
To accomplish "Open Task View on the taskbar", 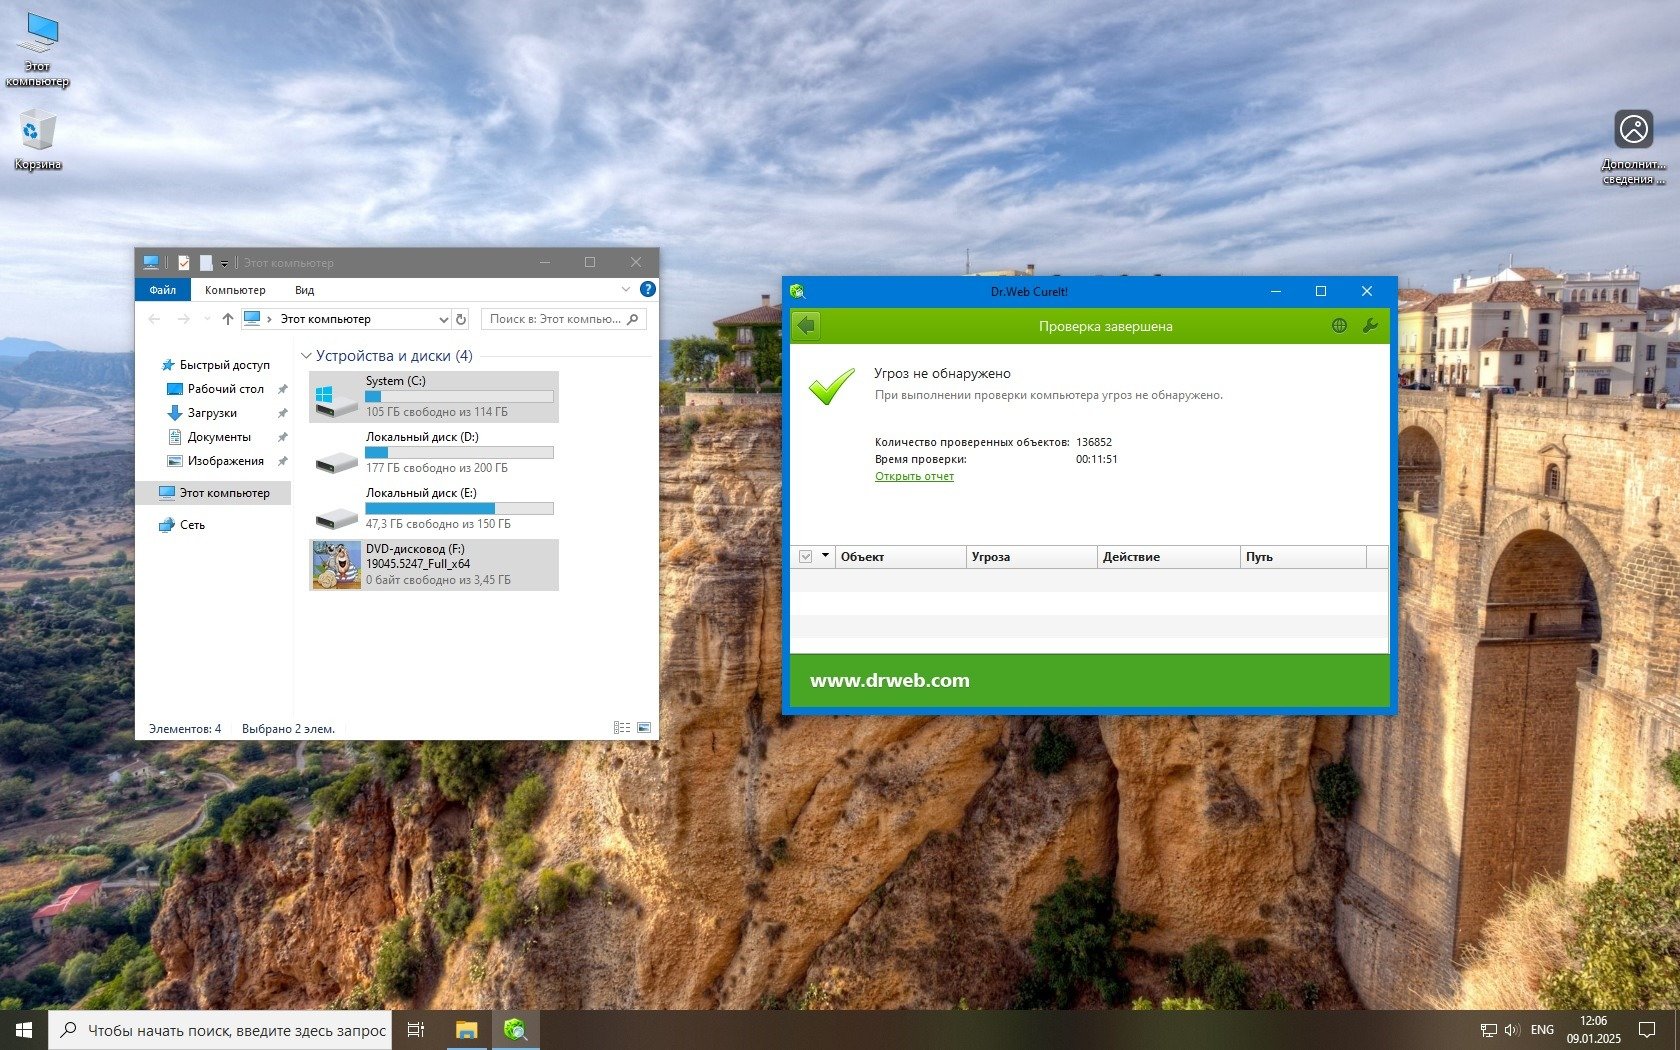I will coord(416,1030).
